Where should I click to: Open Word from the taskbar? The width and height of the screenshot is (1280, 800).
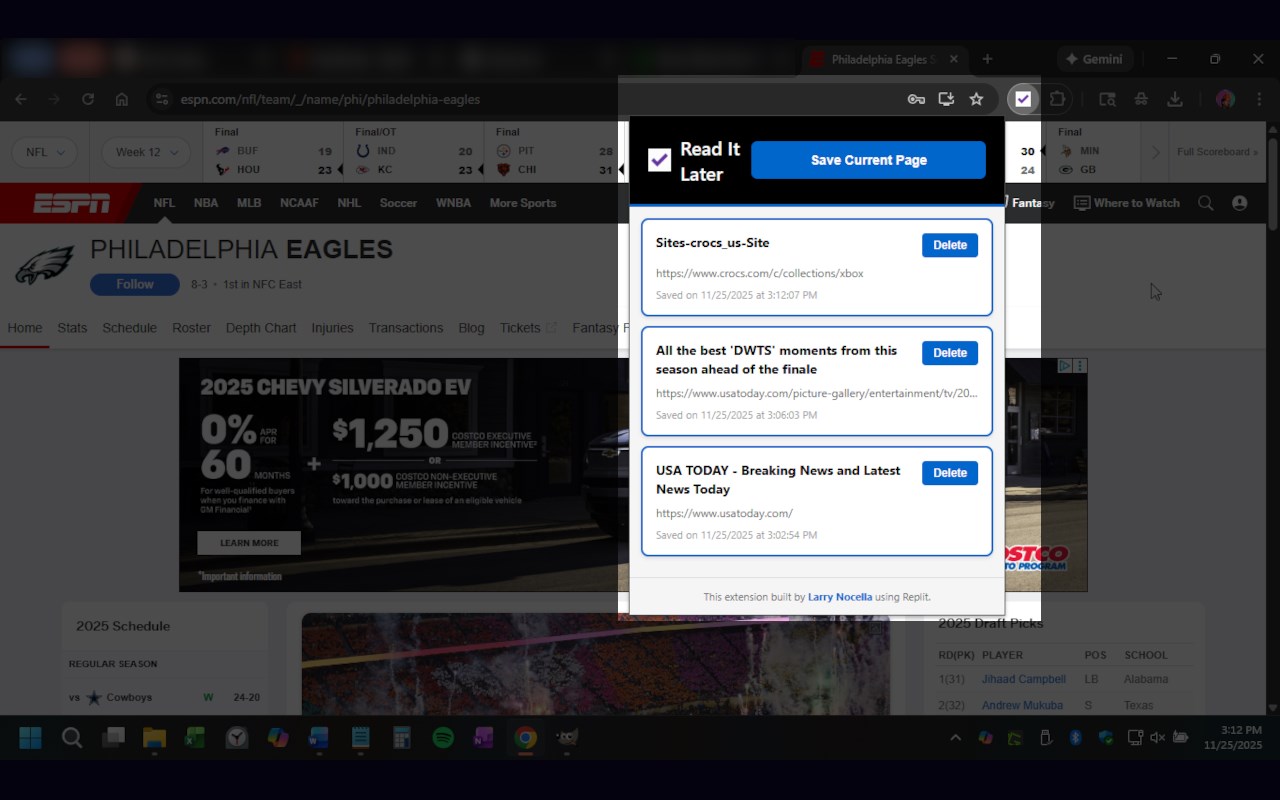click(319, 738)
